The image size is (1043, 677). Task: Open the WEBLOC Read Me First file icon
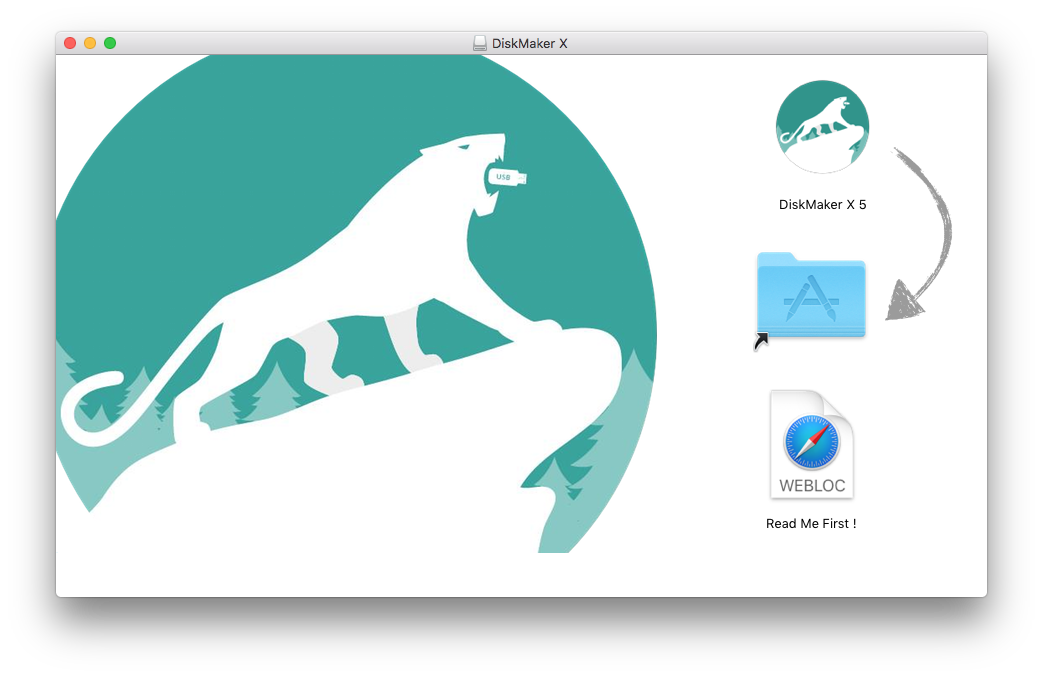click(812, 444)
